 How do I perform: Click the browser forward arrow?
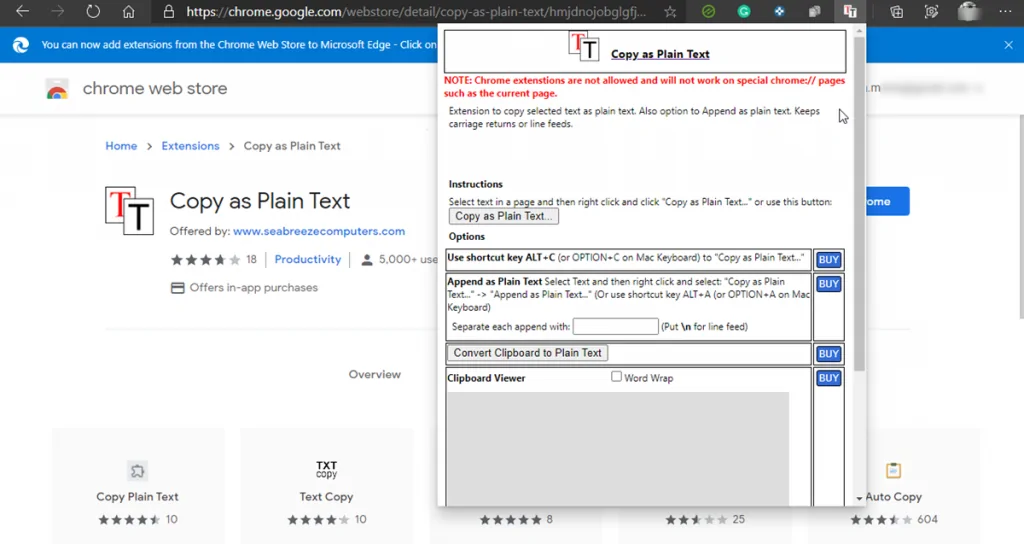[57, 11]
